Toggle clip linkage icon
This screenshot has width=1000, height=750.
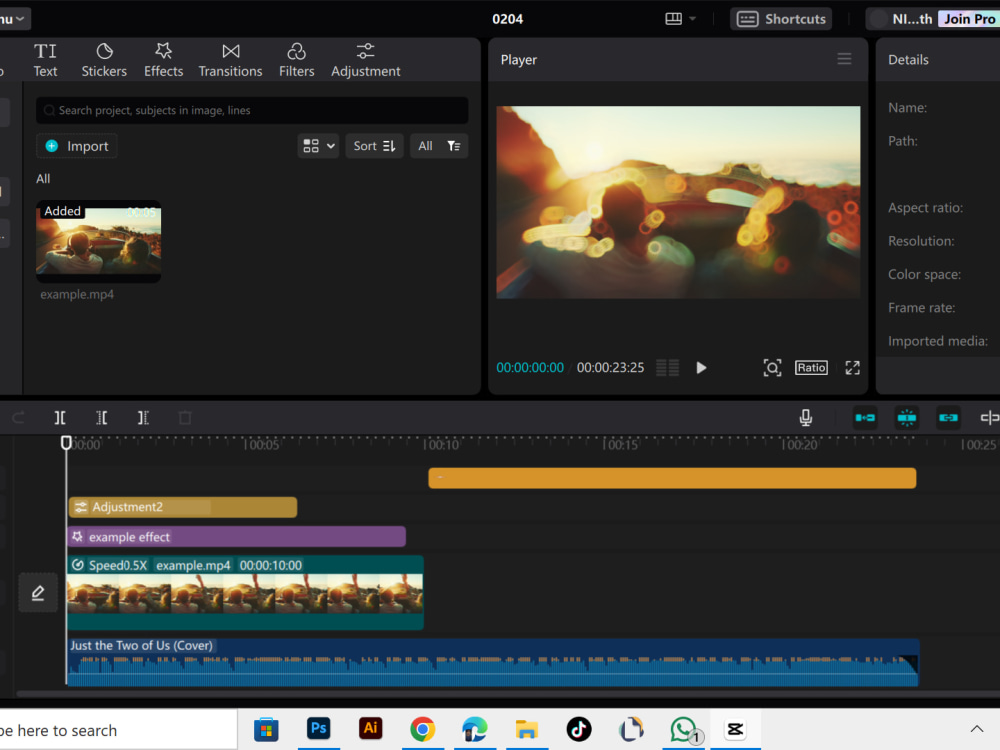pos(948,418)
